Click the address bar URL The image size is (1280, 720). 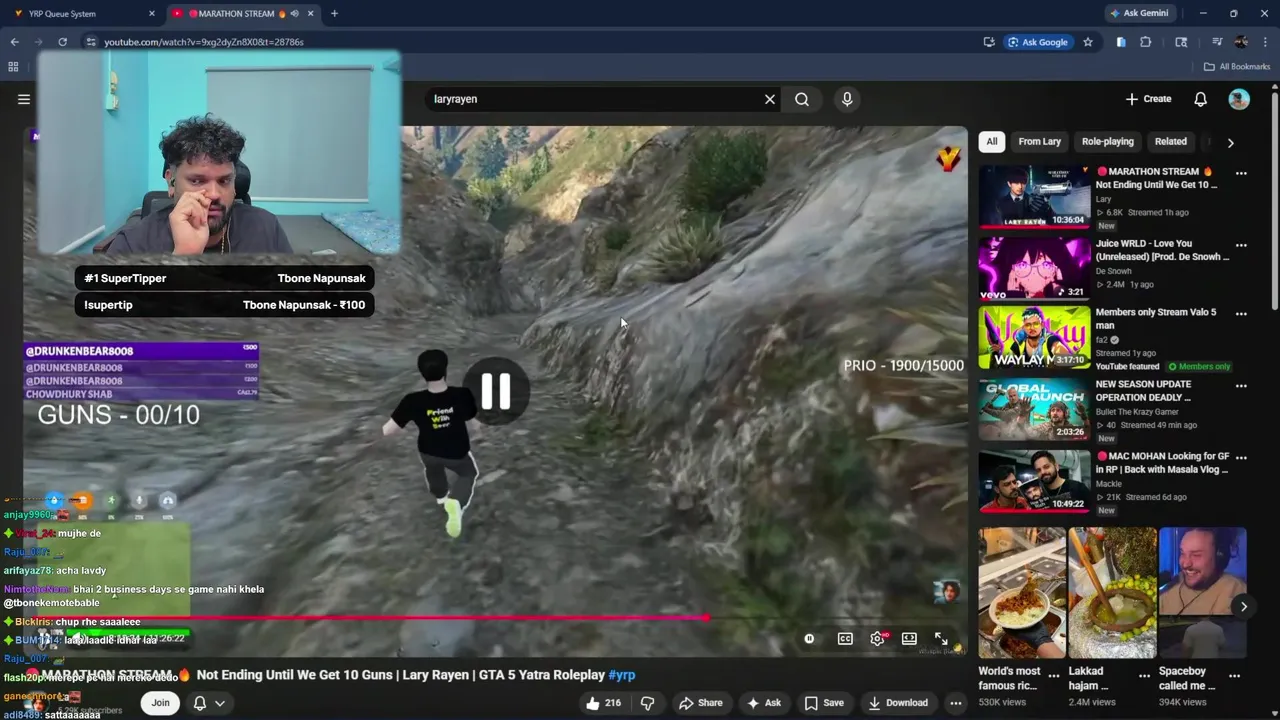[x=204, y=42]
